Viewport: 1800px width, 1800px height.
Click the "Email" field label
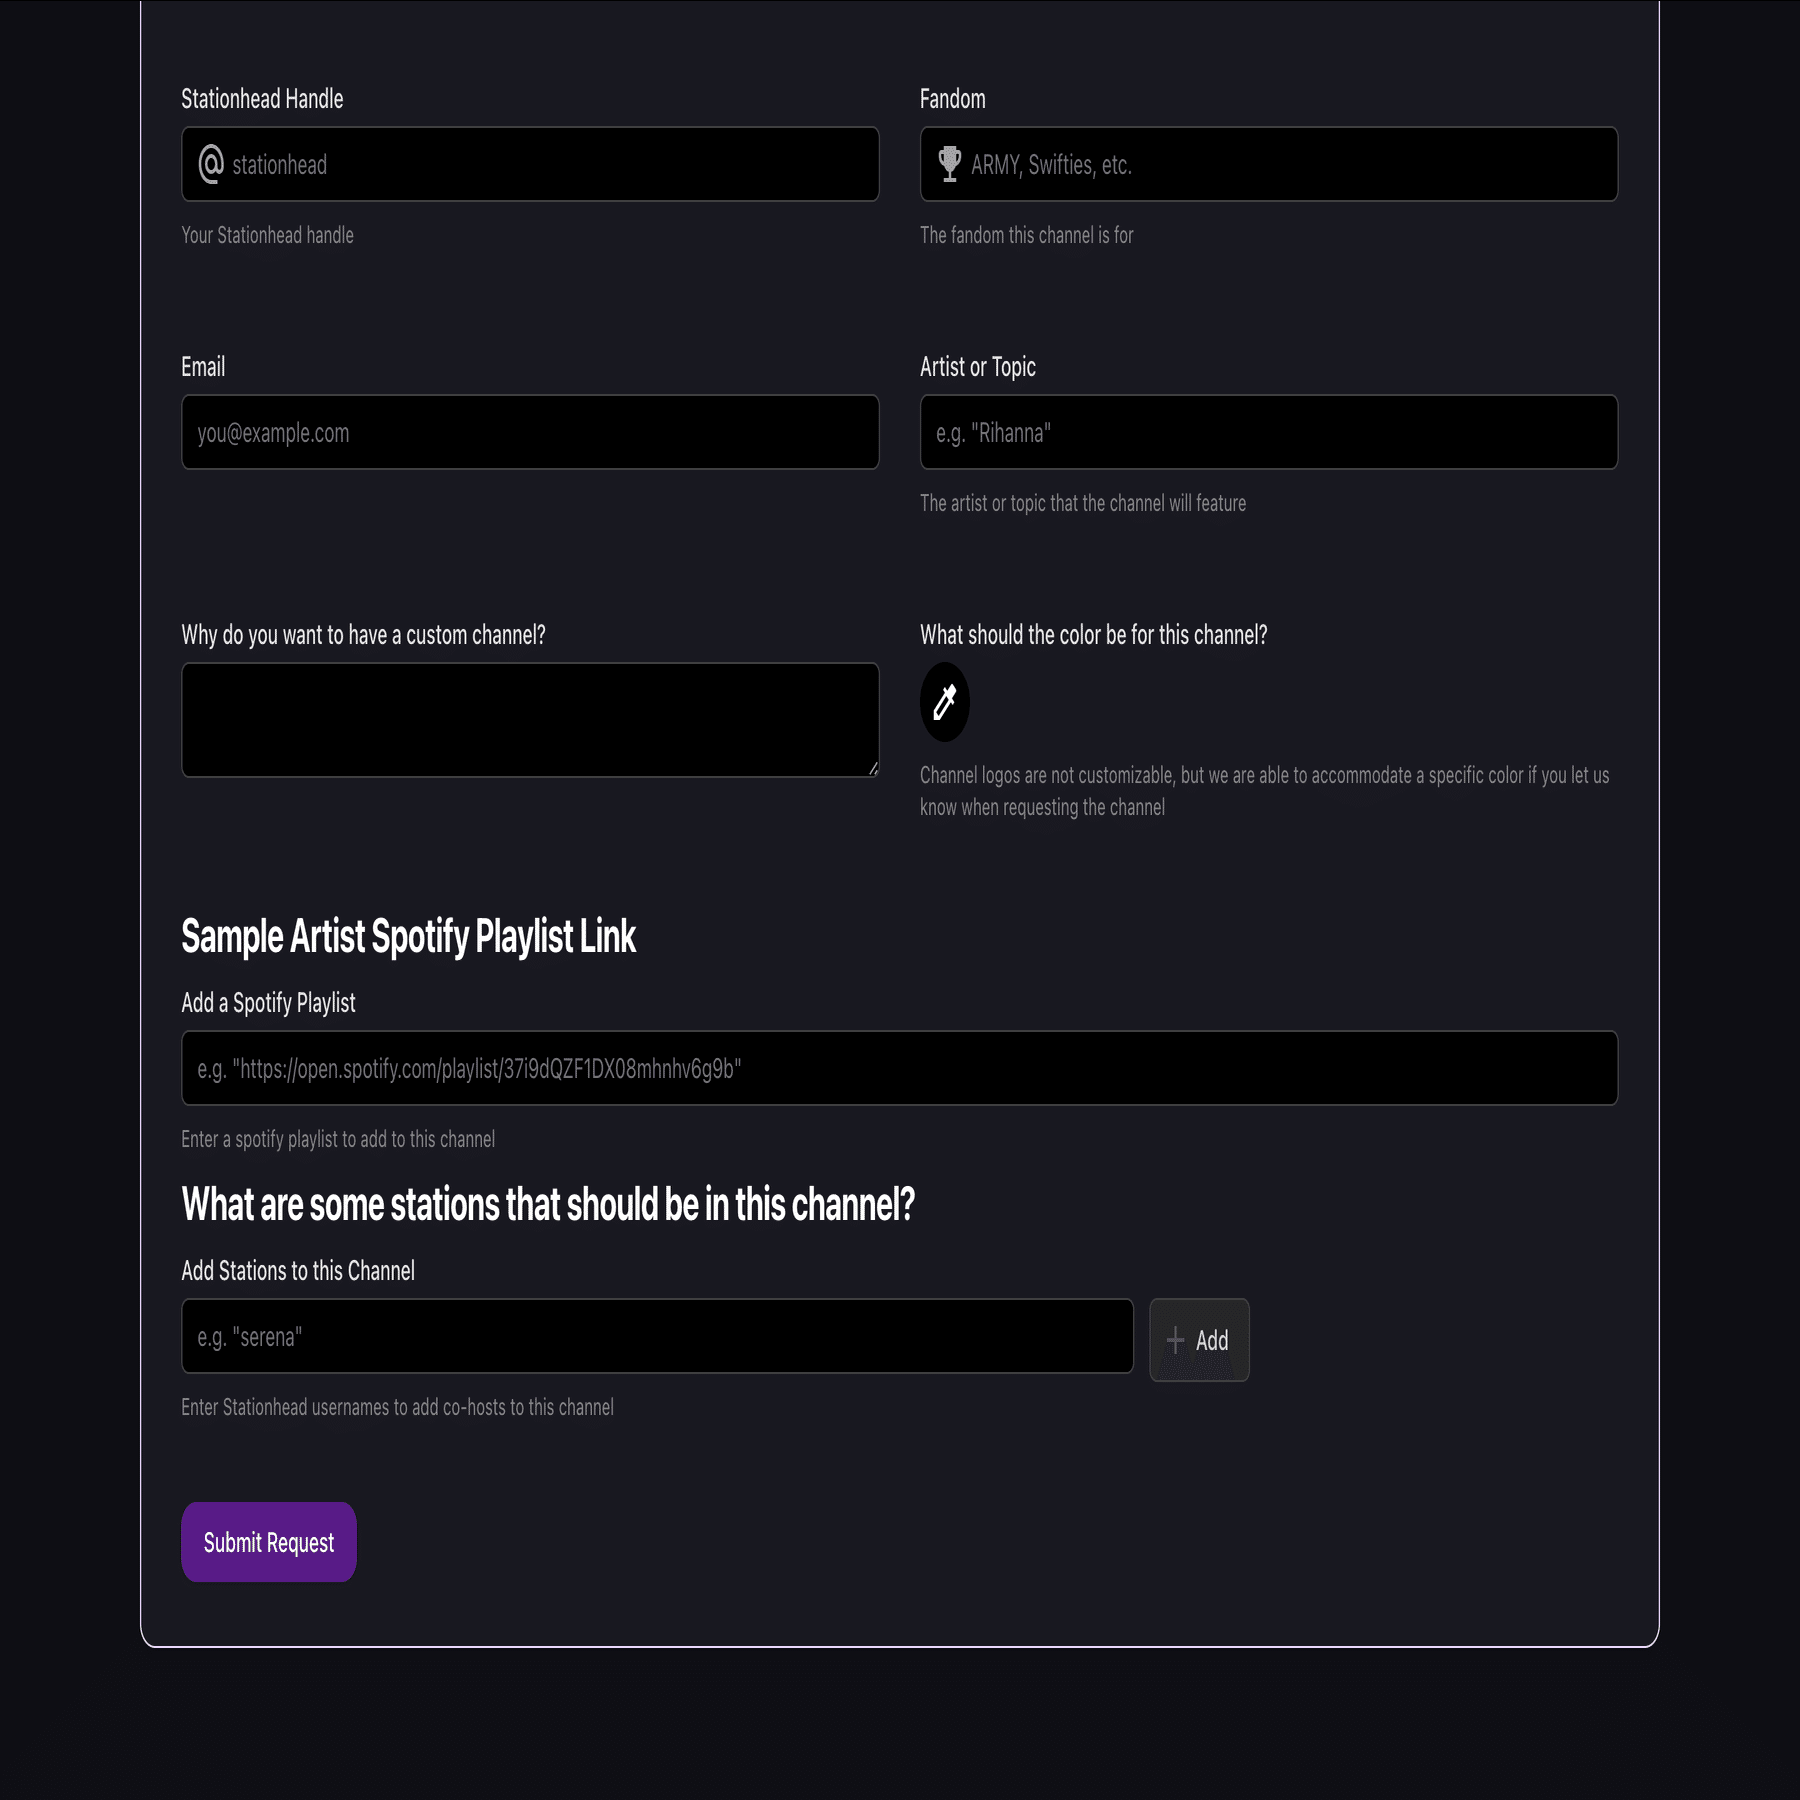[x=203, y=367]
